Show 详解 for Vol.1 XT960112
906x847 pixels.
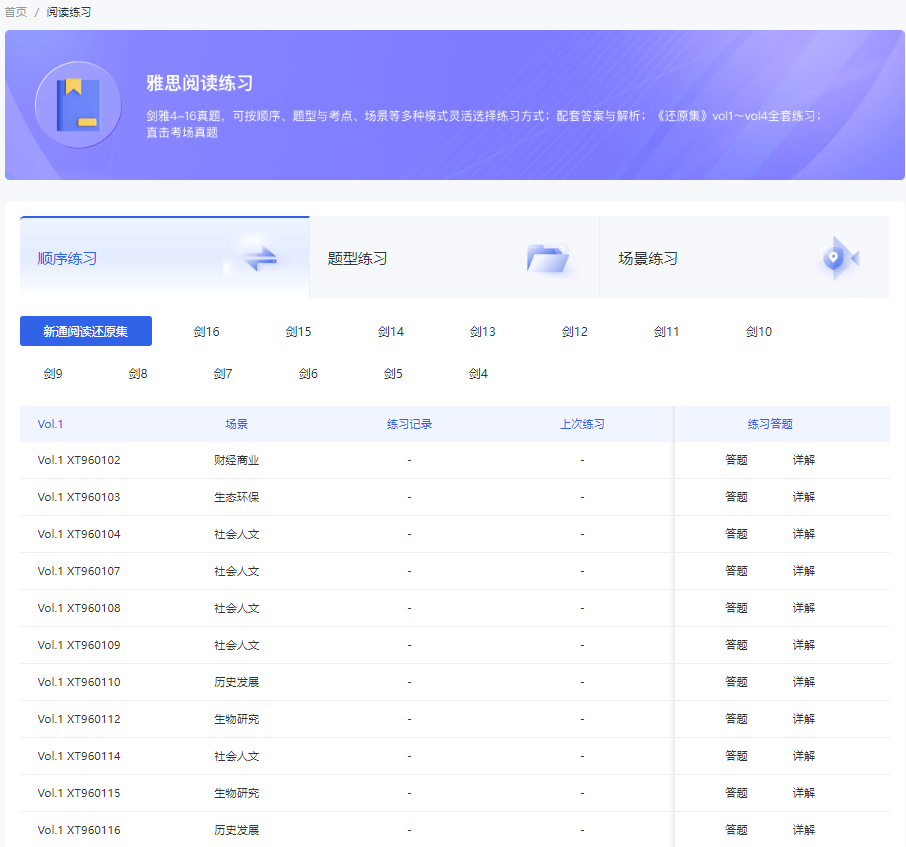[803, 719]
